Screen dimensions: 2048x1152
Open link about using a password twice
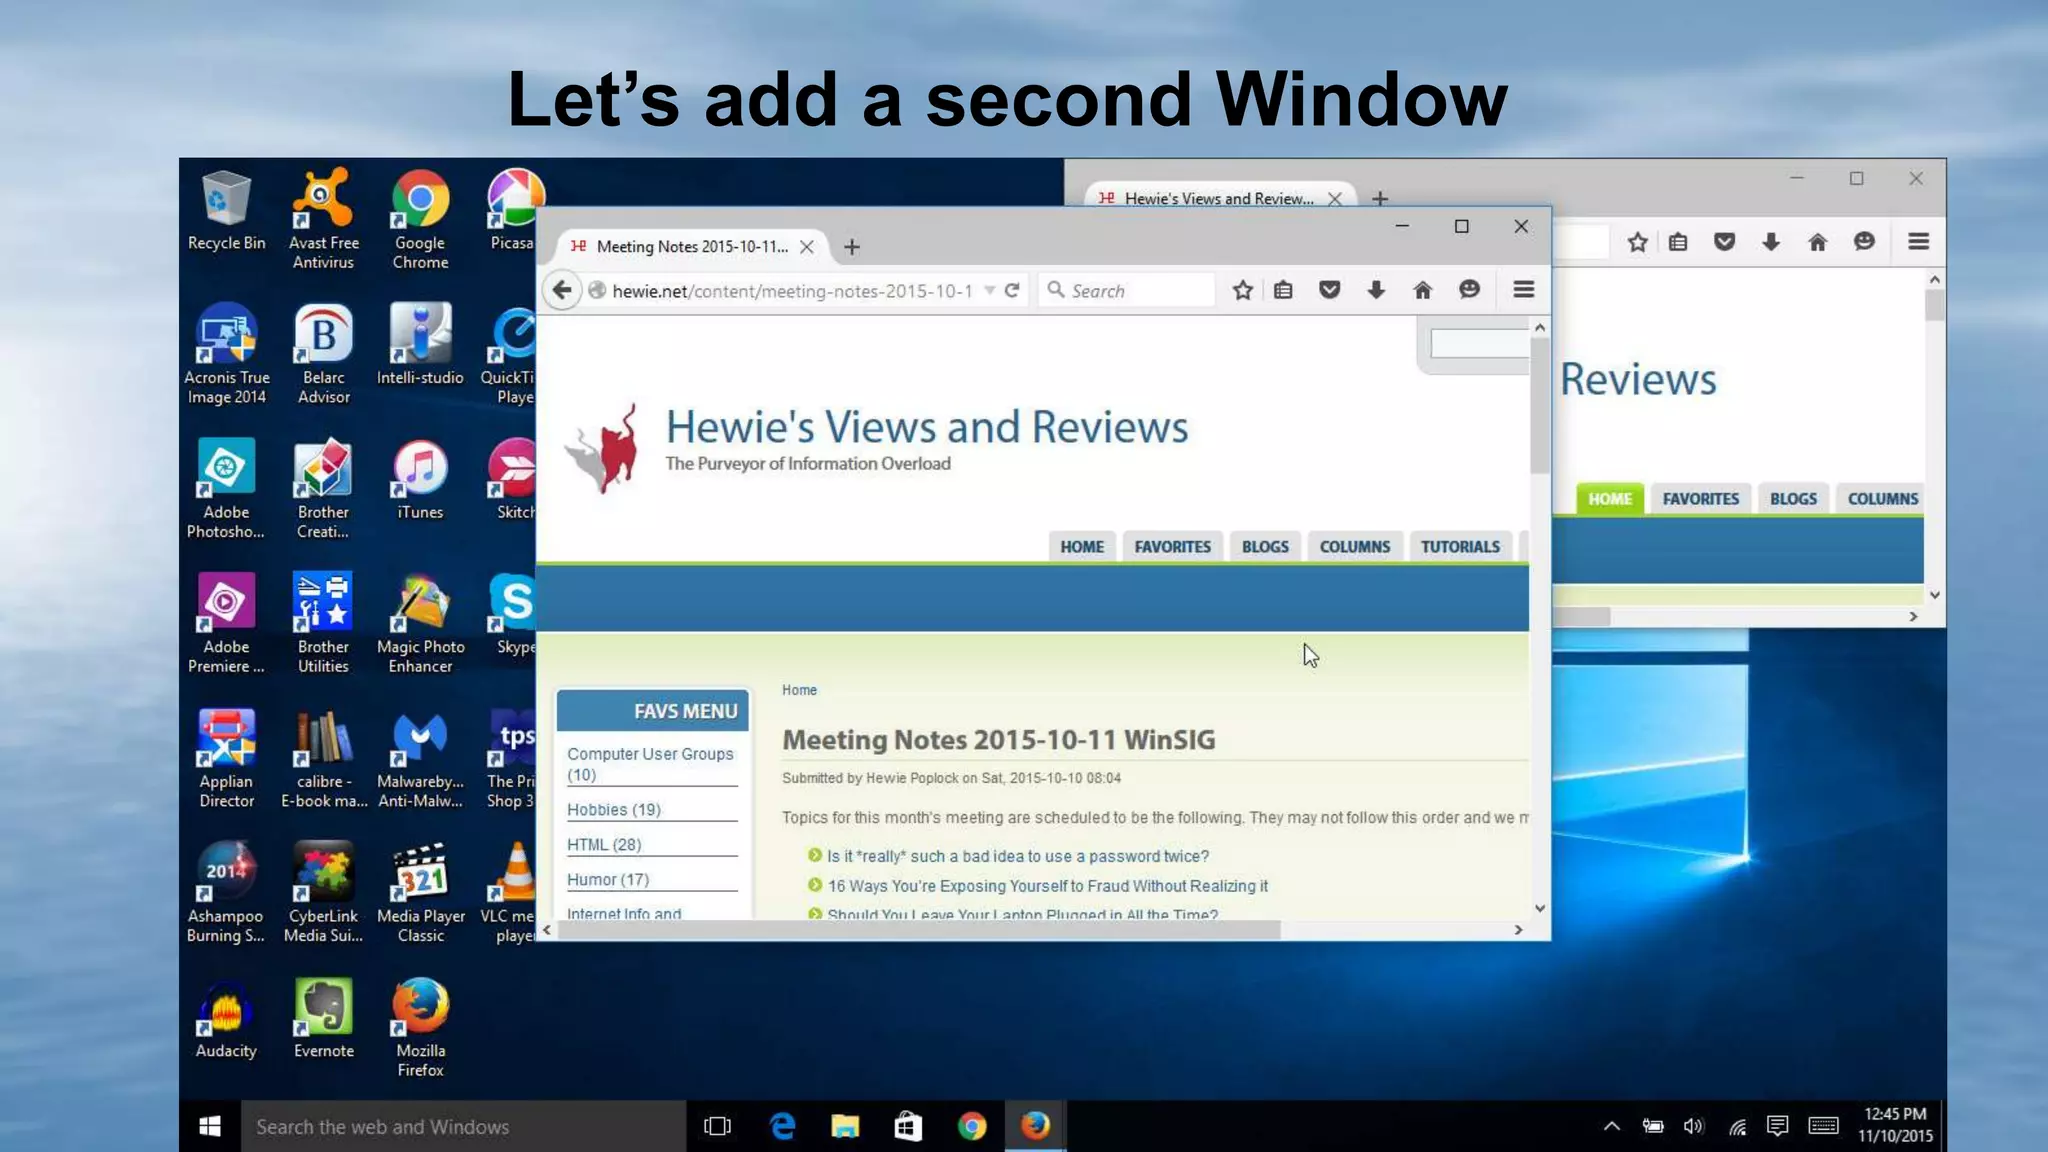tap(1018, 857)
